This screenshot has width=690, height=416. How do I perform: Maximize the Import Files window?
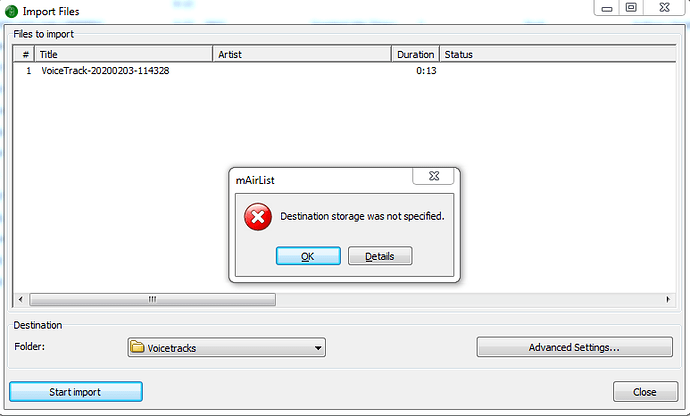pos(631,8)
